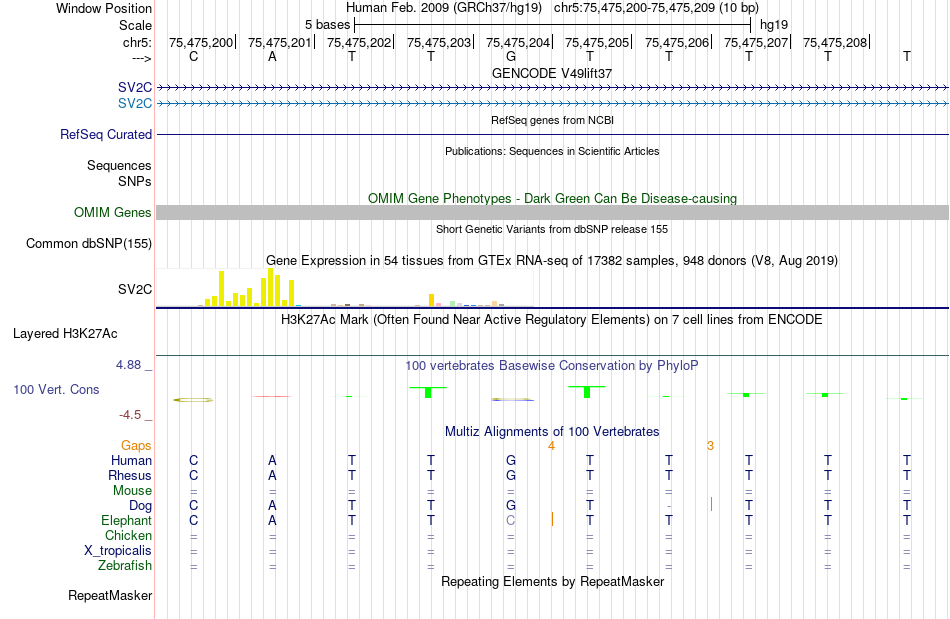Click the SV2C GTEx track label

(x=135, y=290)
